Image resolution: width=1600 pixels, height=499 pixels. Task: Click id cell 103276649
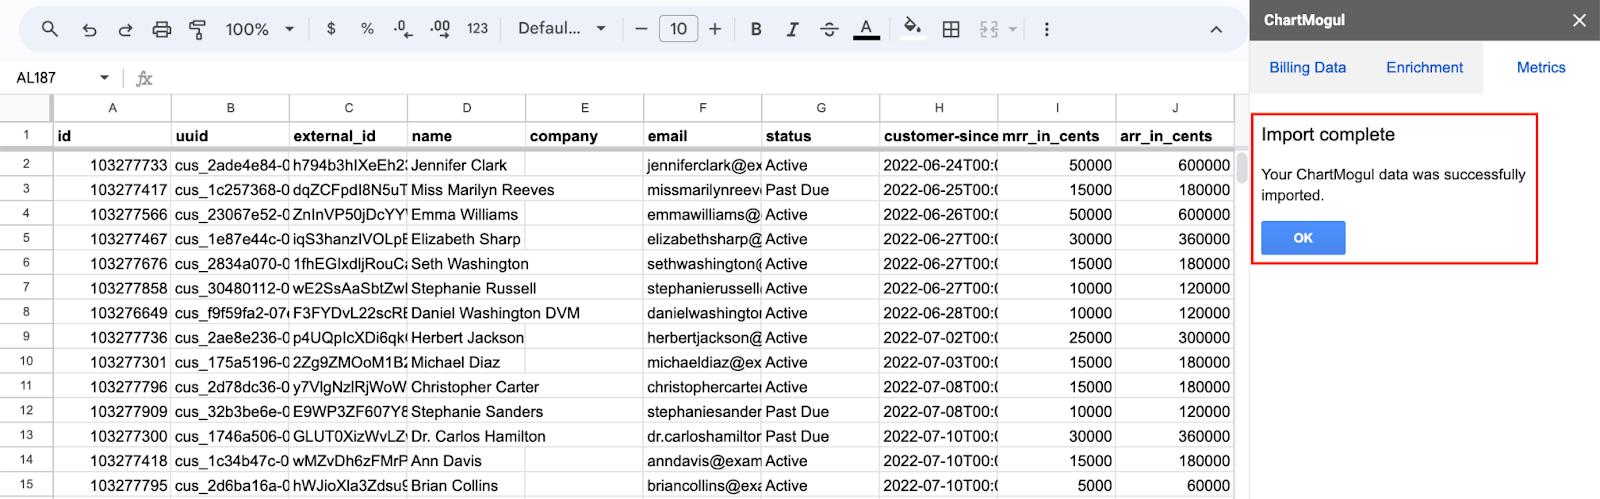[x=112, y=313]
